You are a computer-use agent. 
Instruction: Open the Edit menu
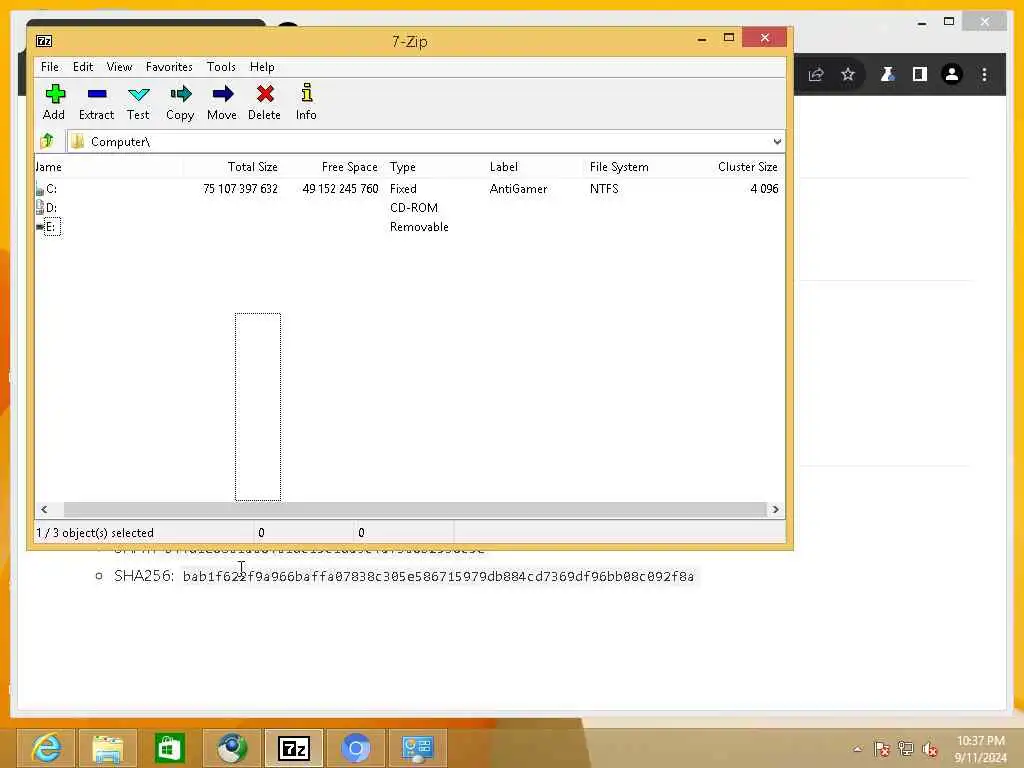tap(83, 67)
